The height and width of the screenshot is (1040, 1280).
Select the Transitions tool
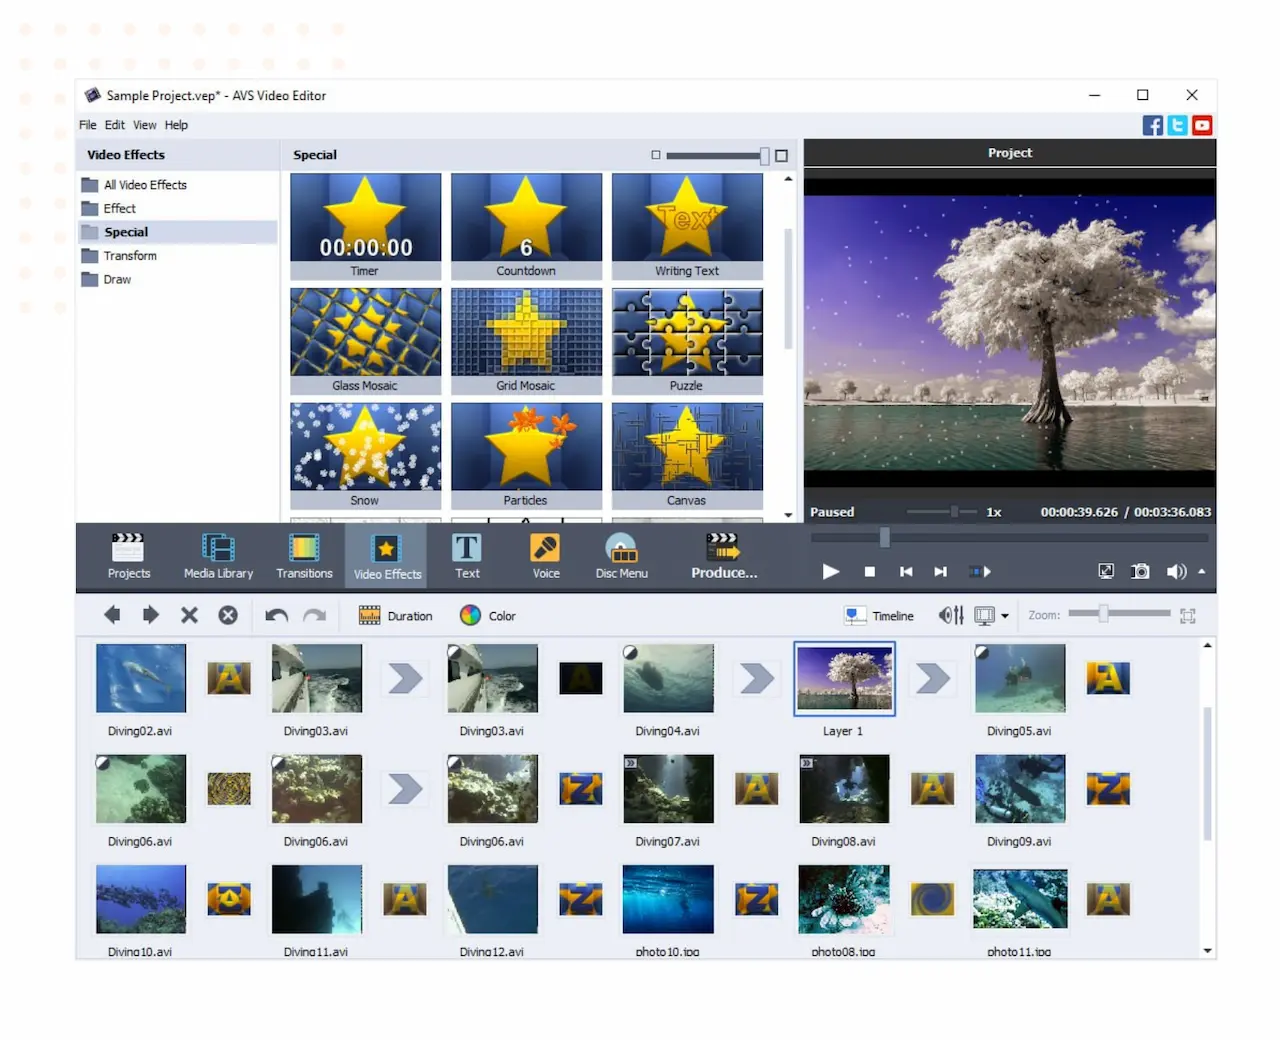click(x=304, y=556)
